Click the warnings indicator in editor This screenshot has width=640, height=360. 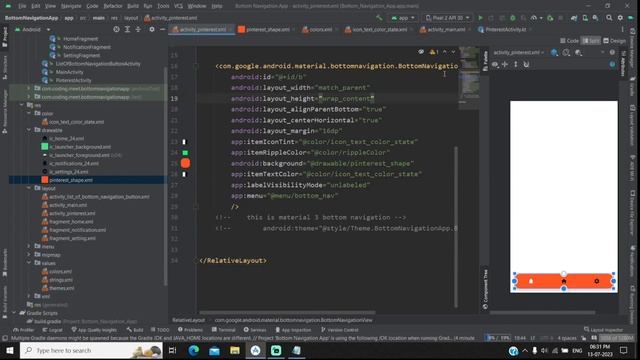434,52
